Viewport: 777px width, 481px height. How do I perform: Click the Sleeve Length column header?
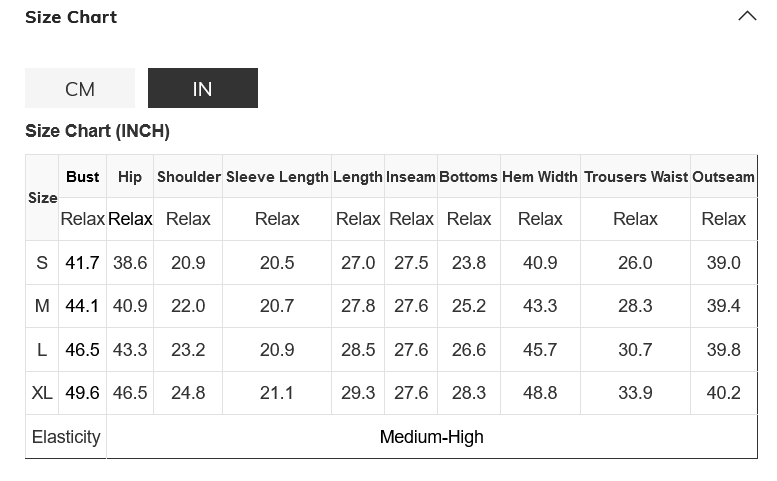(277, 177)
